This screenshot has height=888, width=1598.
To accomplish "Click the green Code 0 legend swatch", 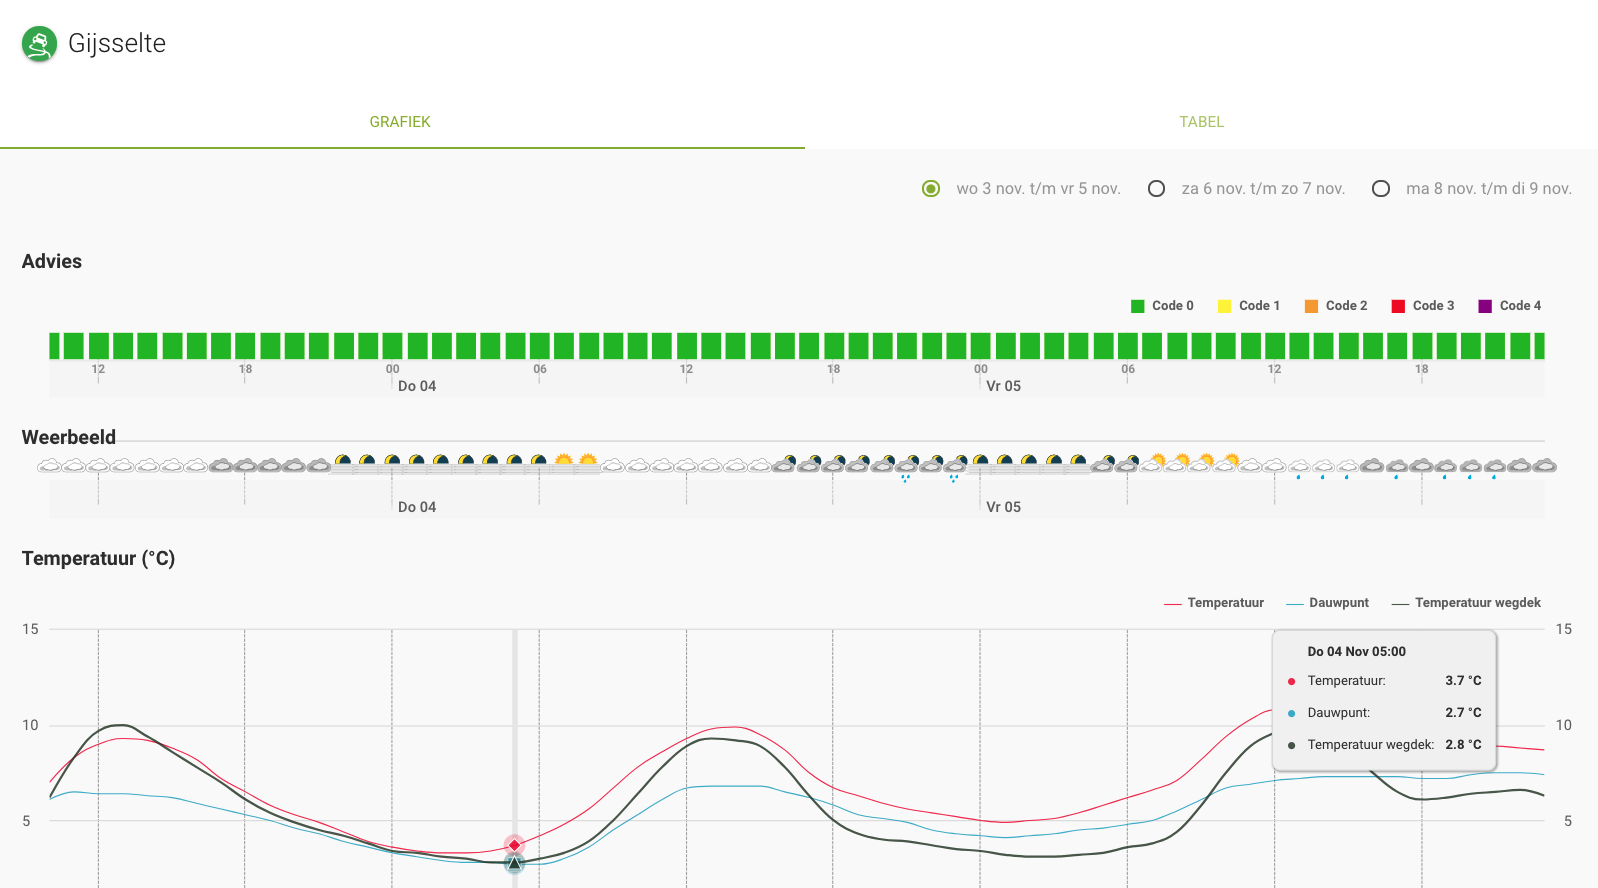I will point(1137,306).
